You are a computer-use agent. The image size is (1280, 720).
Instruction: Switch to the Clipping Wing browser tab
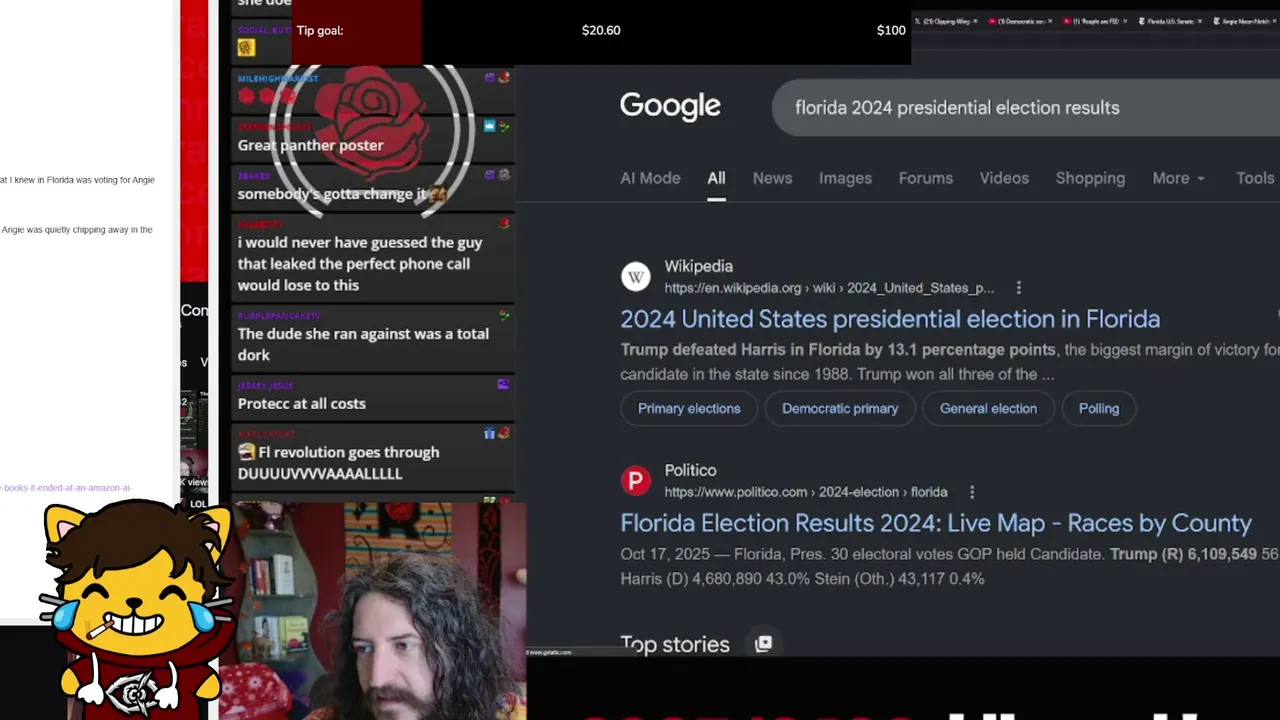coord(946,21)
